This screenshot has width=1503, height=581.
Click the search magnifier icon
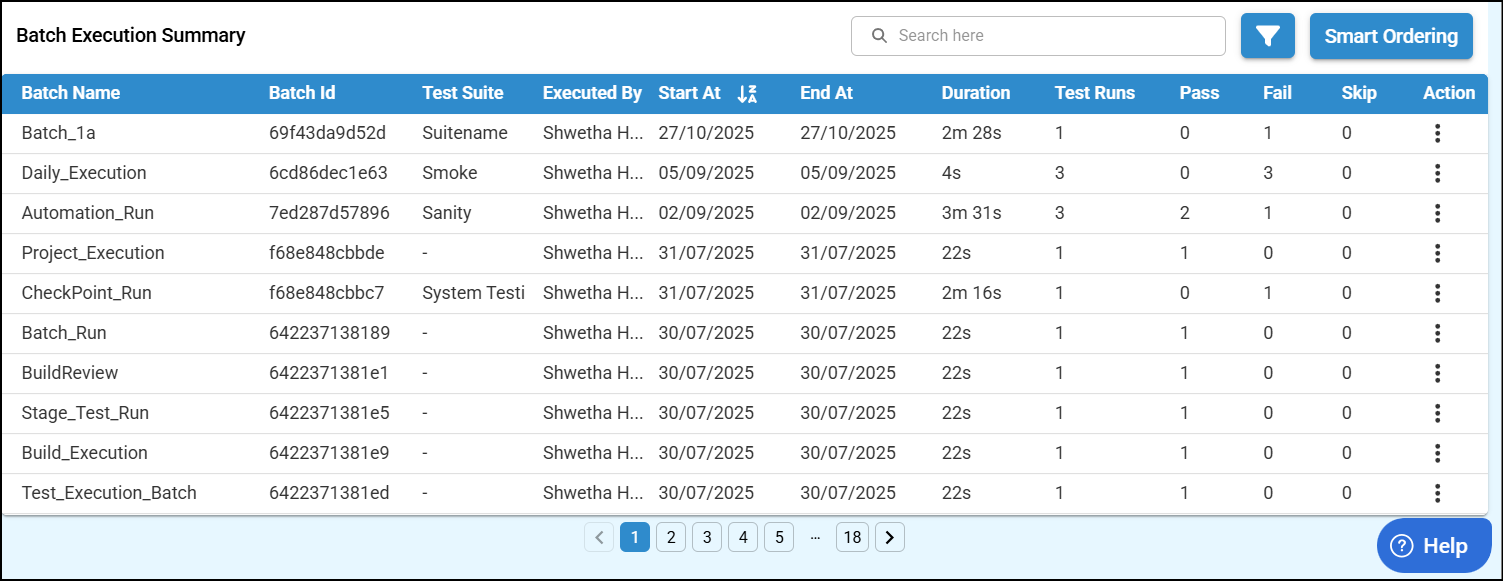880,36
